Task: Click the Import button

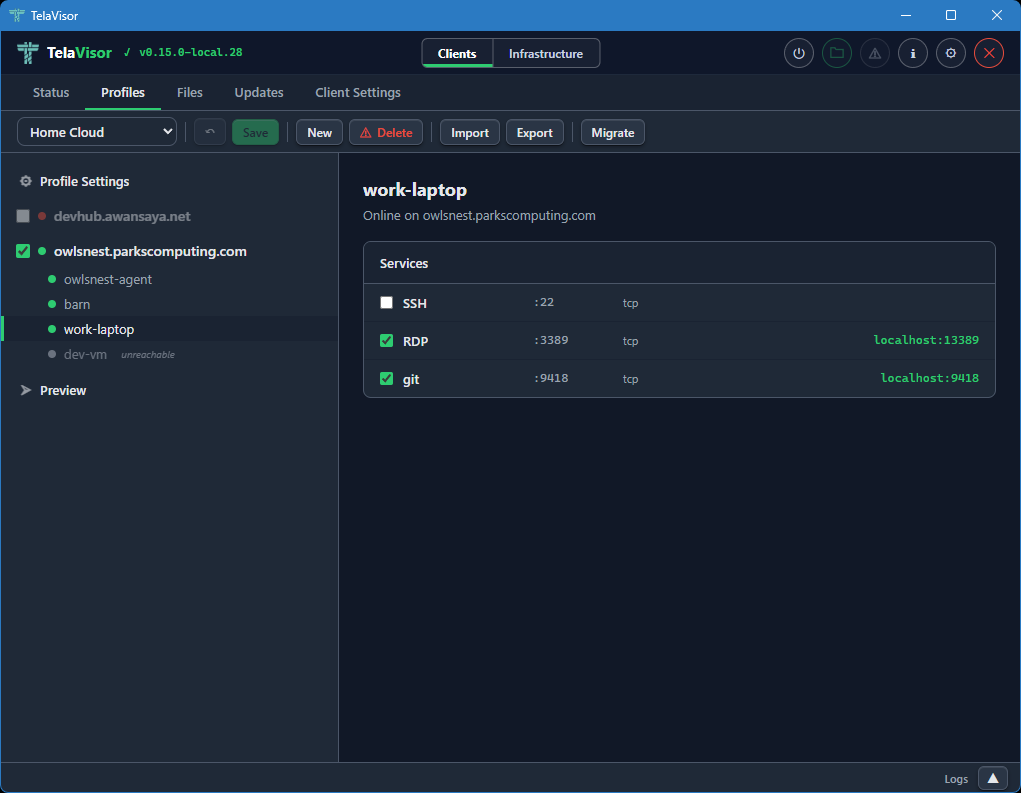Action: [x=469, y=132]
